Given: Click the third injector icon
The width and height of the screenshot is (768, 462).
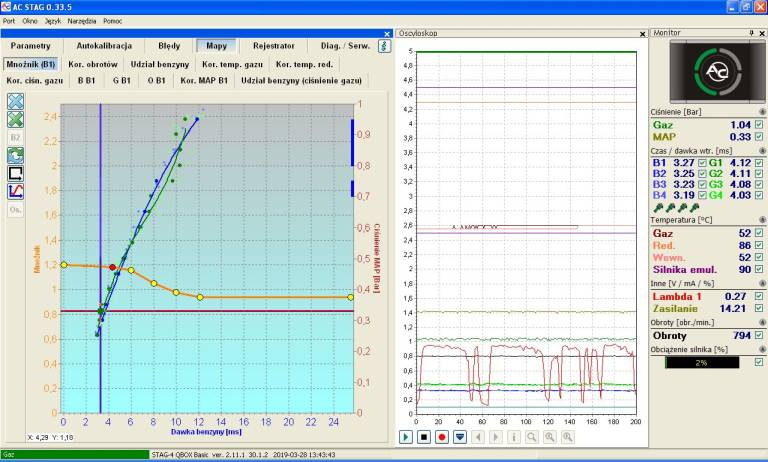Looking at the screenshot, I should 682,208.
